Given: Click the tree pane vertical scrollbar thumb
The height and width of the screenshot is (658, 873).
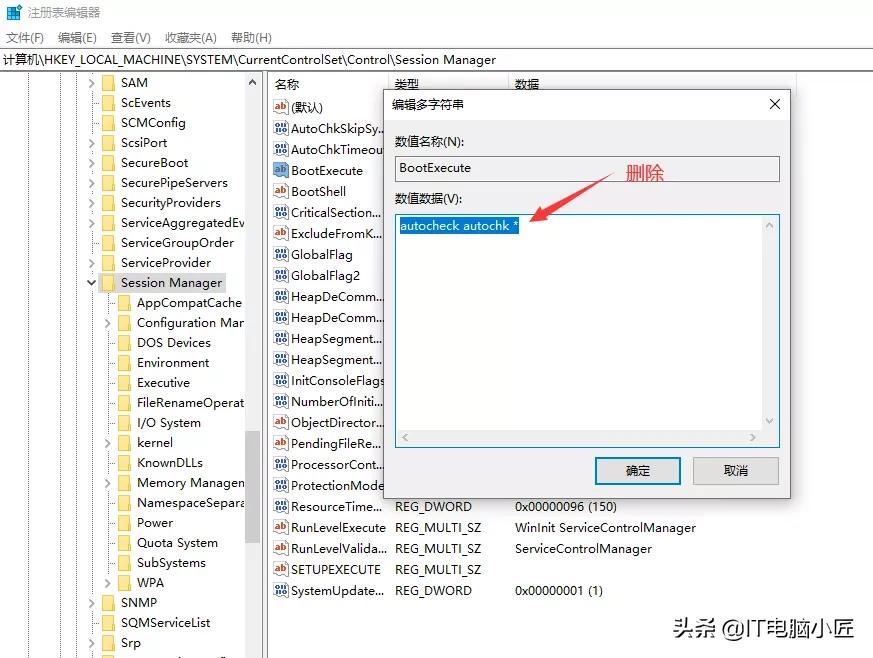Looking at the screenshot, I should 252,486.
